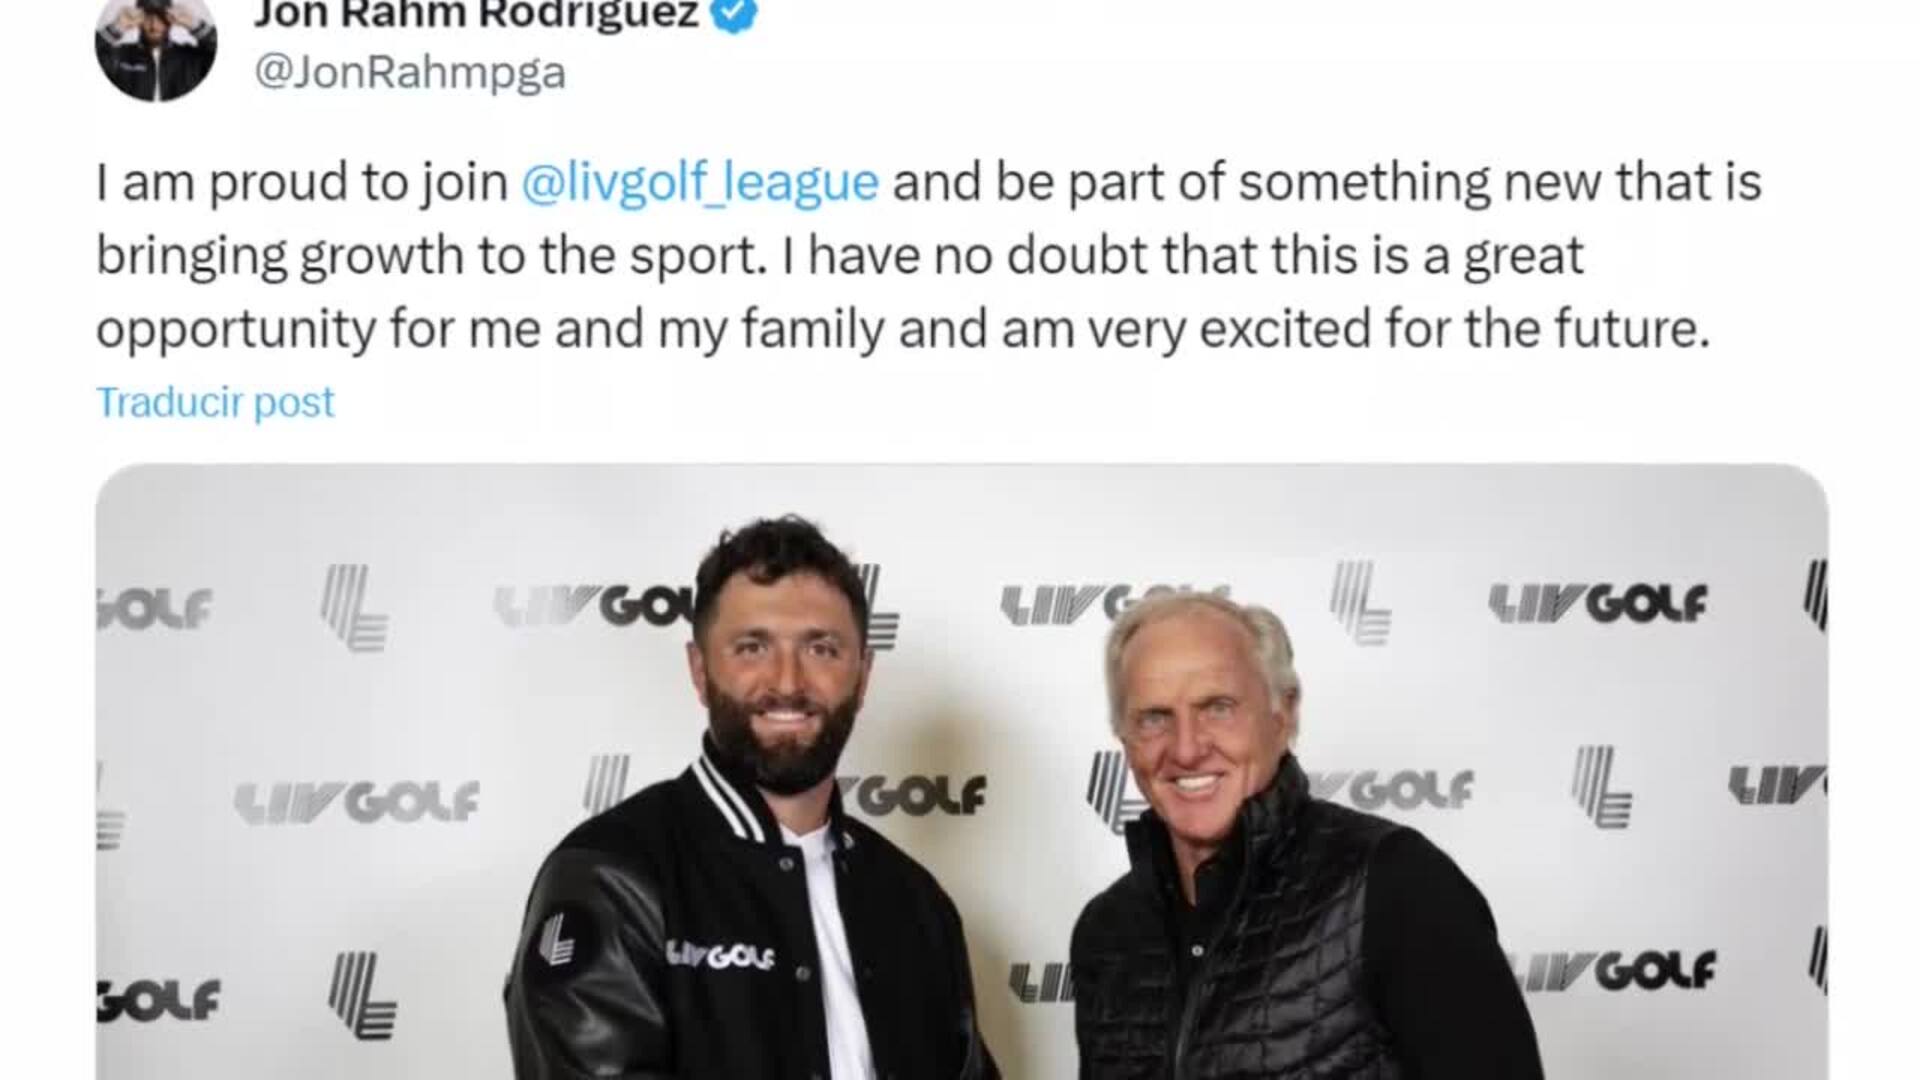Click the blue verified checkmark badge
Viewport: 1920px width, 1080px height.
pos(737,14)
